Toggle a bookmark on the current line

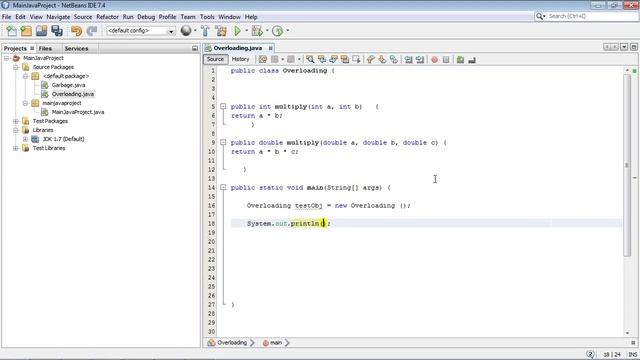pos(394,60)
